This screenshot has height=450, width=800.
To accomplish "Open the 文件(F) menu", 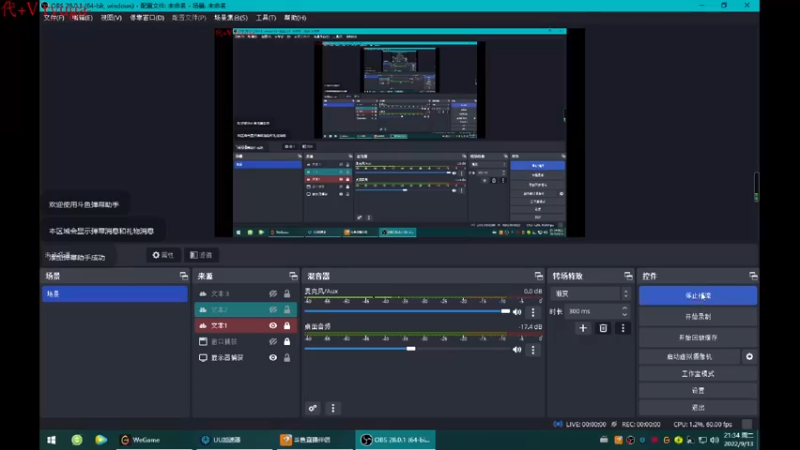I will click(x=54, y=17).
